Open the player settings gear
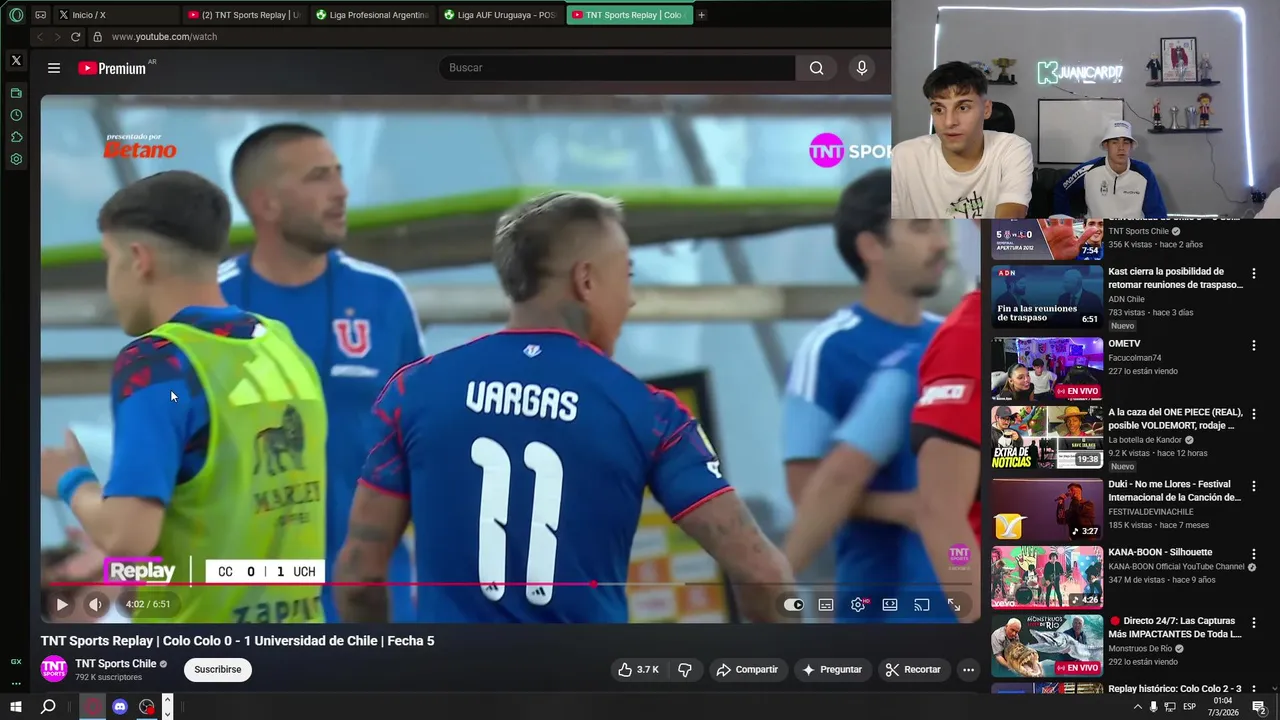This screenshot has height=720, width=1280. coord(858,605)
